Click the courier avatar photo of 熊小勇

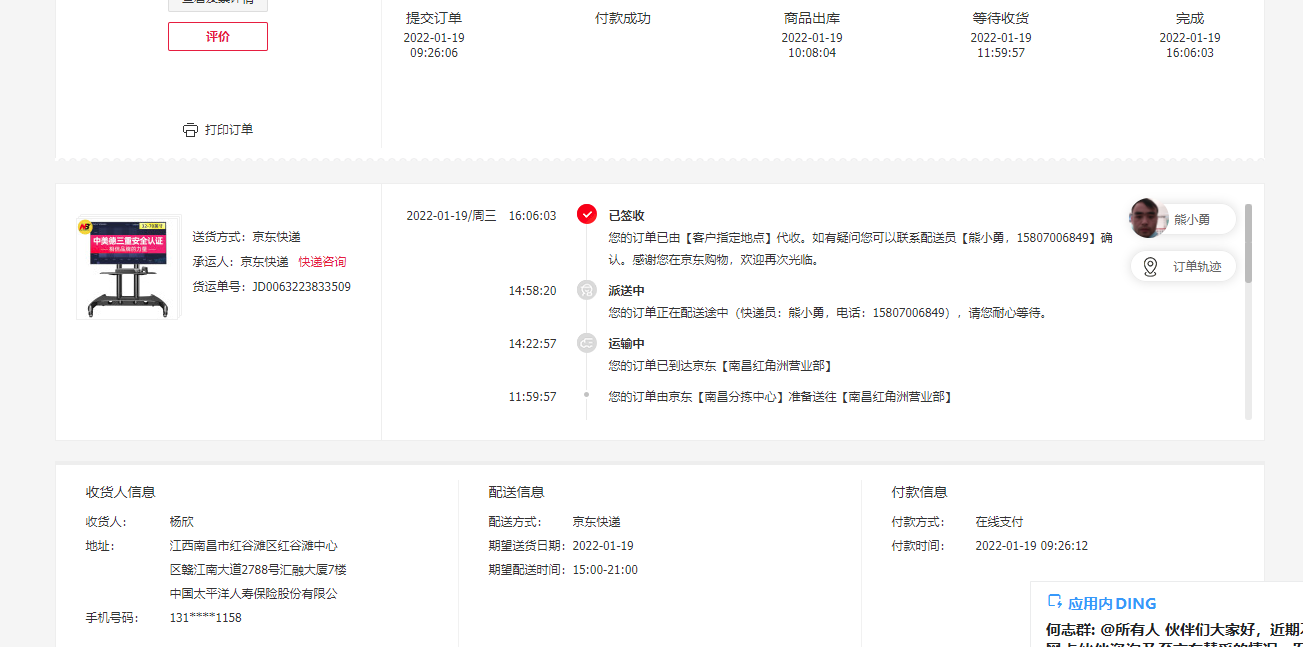coord(1149,218)
